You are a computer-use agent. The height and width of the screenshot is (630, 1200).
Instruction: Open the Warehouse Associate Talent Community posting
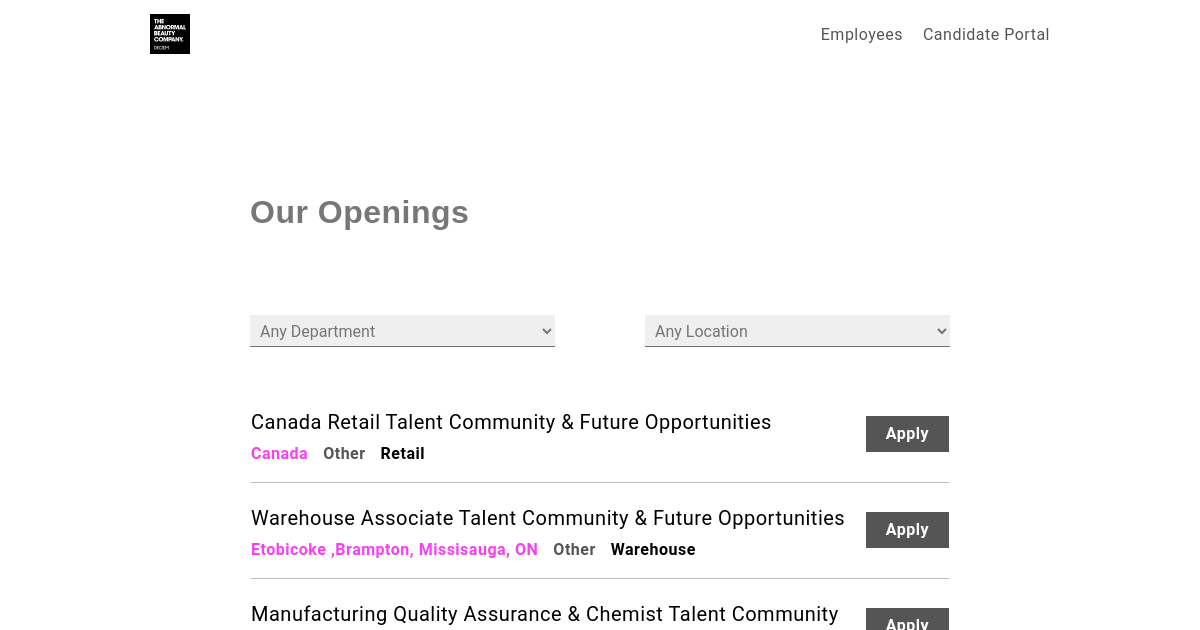click(548, 518)
